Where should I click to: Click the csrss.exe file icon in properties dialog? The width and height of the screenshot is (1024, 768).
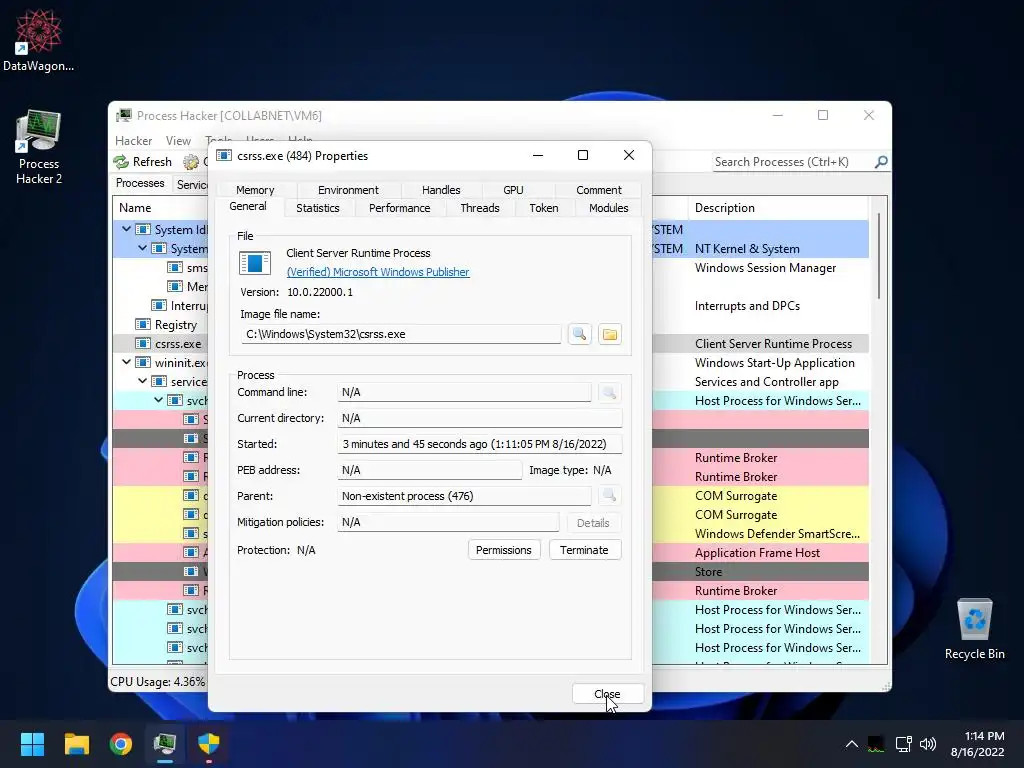tap(254, 263)
